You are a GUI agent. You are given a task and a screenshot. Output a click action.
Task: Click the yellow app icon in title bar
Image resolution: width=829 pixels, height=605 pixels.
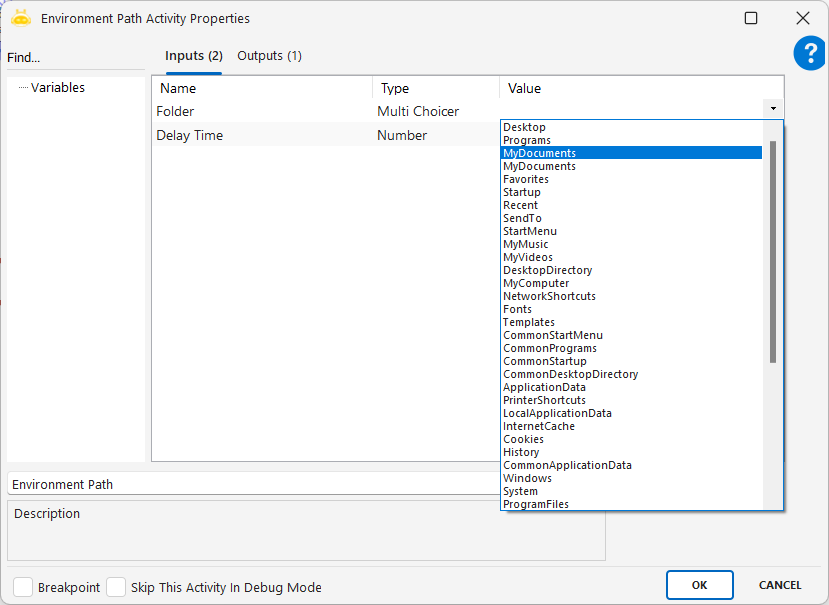[x=21, y=18]
